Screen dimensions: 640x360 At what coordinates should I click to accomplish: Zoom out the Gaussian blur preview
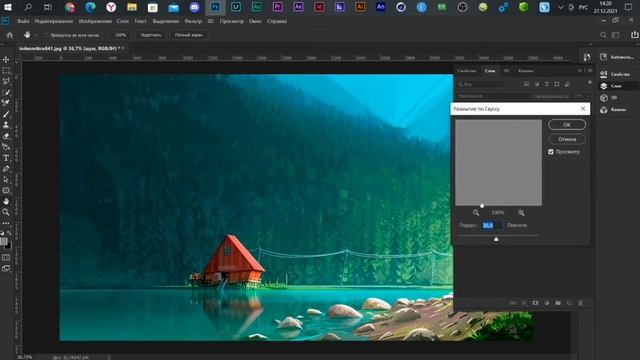click(x=476, y=213)
